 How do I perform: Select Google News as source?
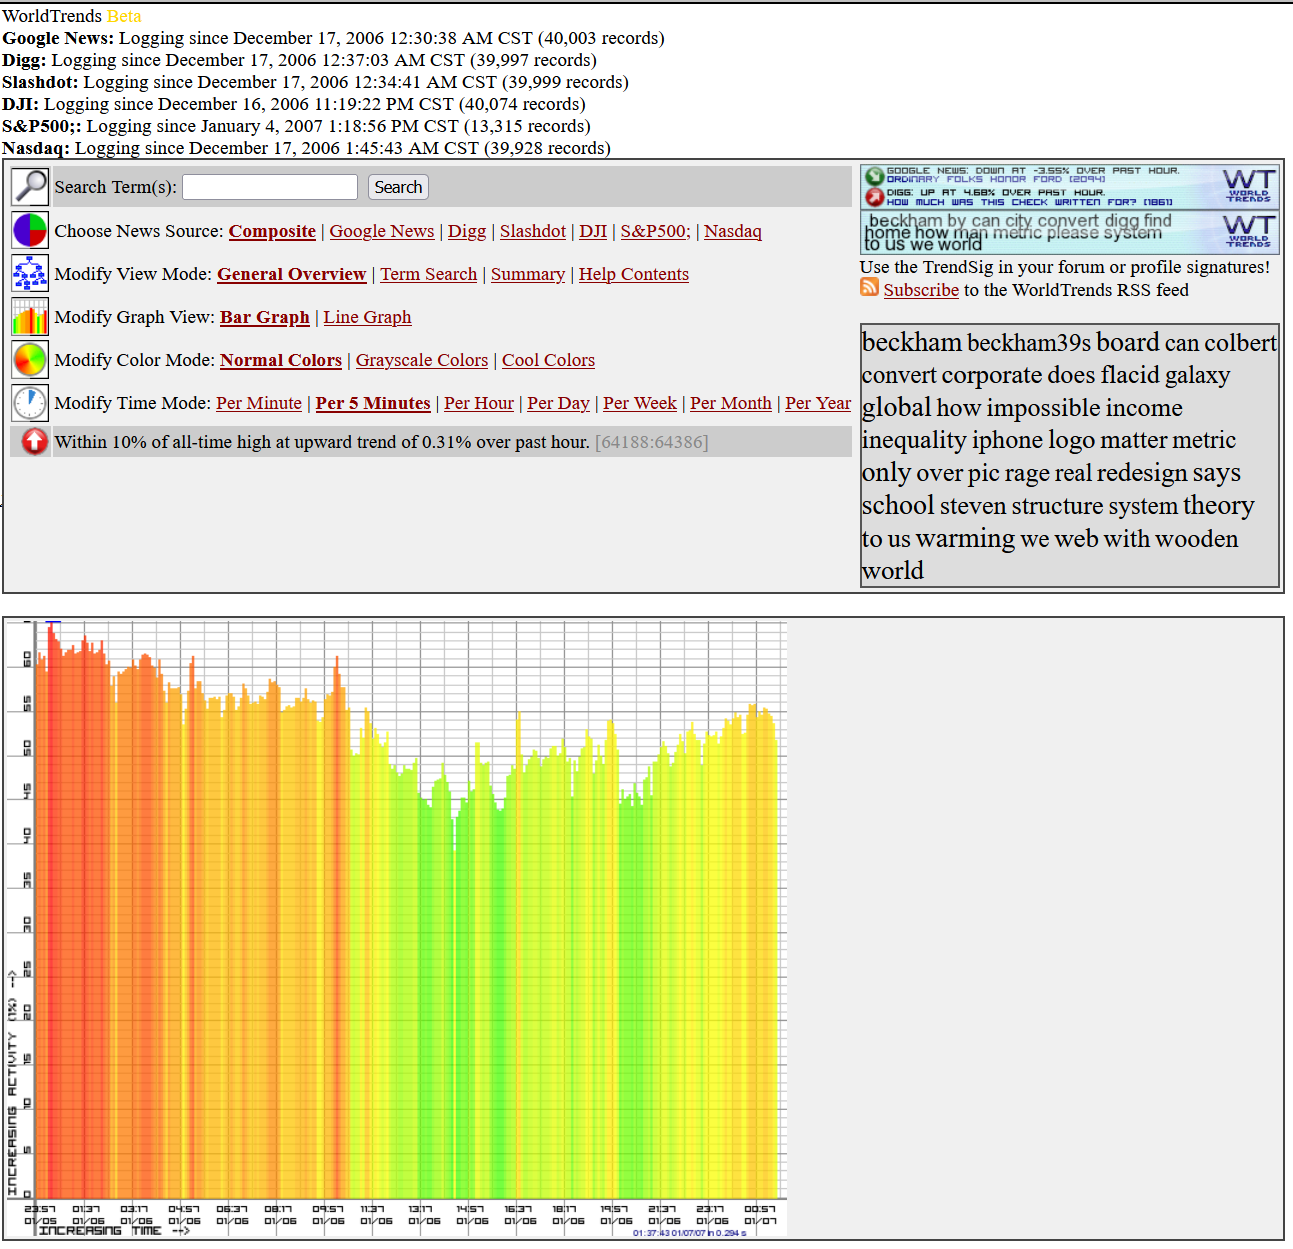click(382, 231)
